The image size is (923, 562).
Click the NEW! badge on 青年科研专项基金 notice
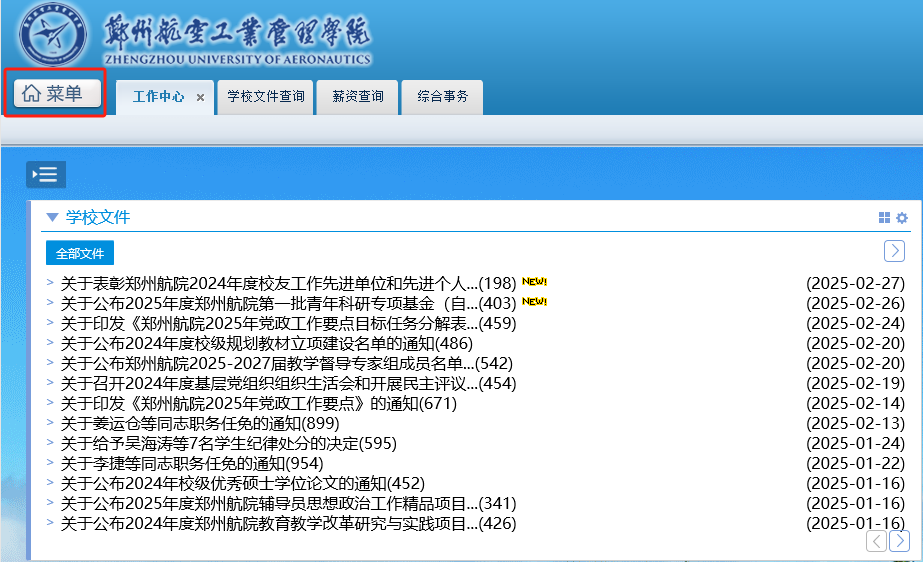[x=534, y=302]
